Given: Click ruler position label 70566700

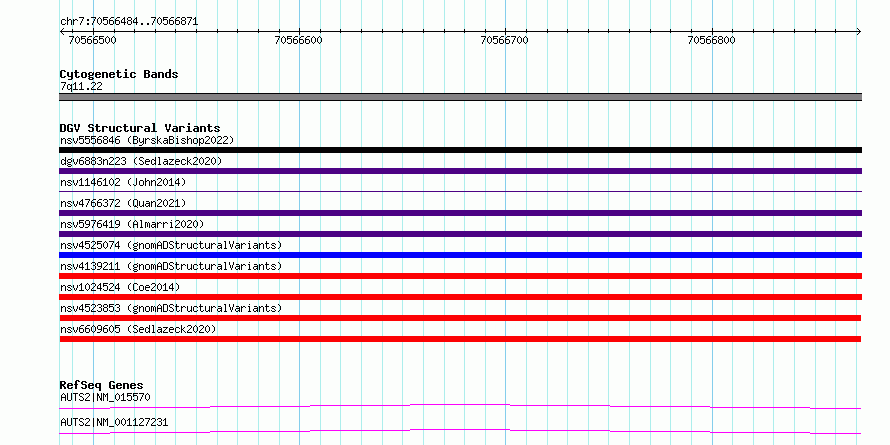Looking at the screenshot, I should pos(504,40).
